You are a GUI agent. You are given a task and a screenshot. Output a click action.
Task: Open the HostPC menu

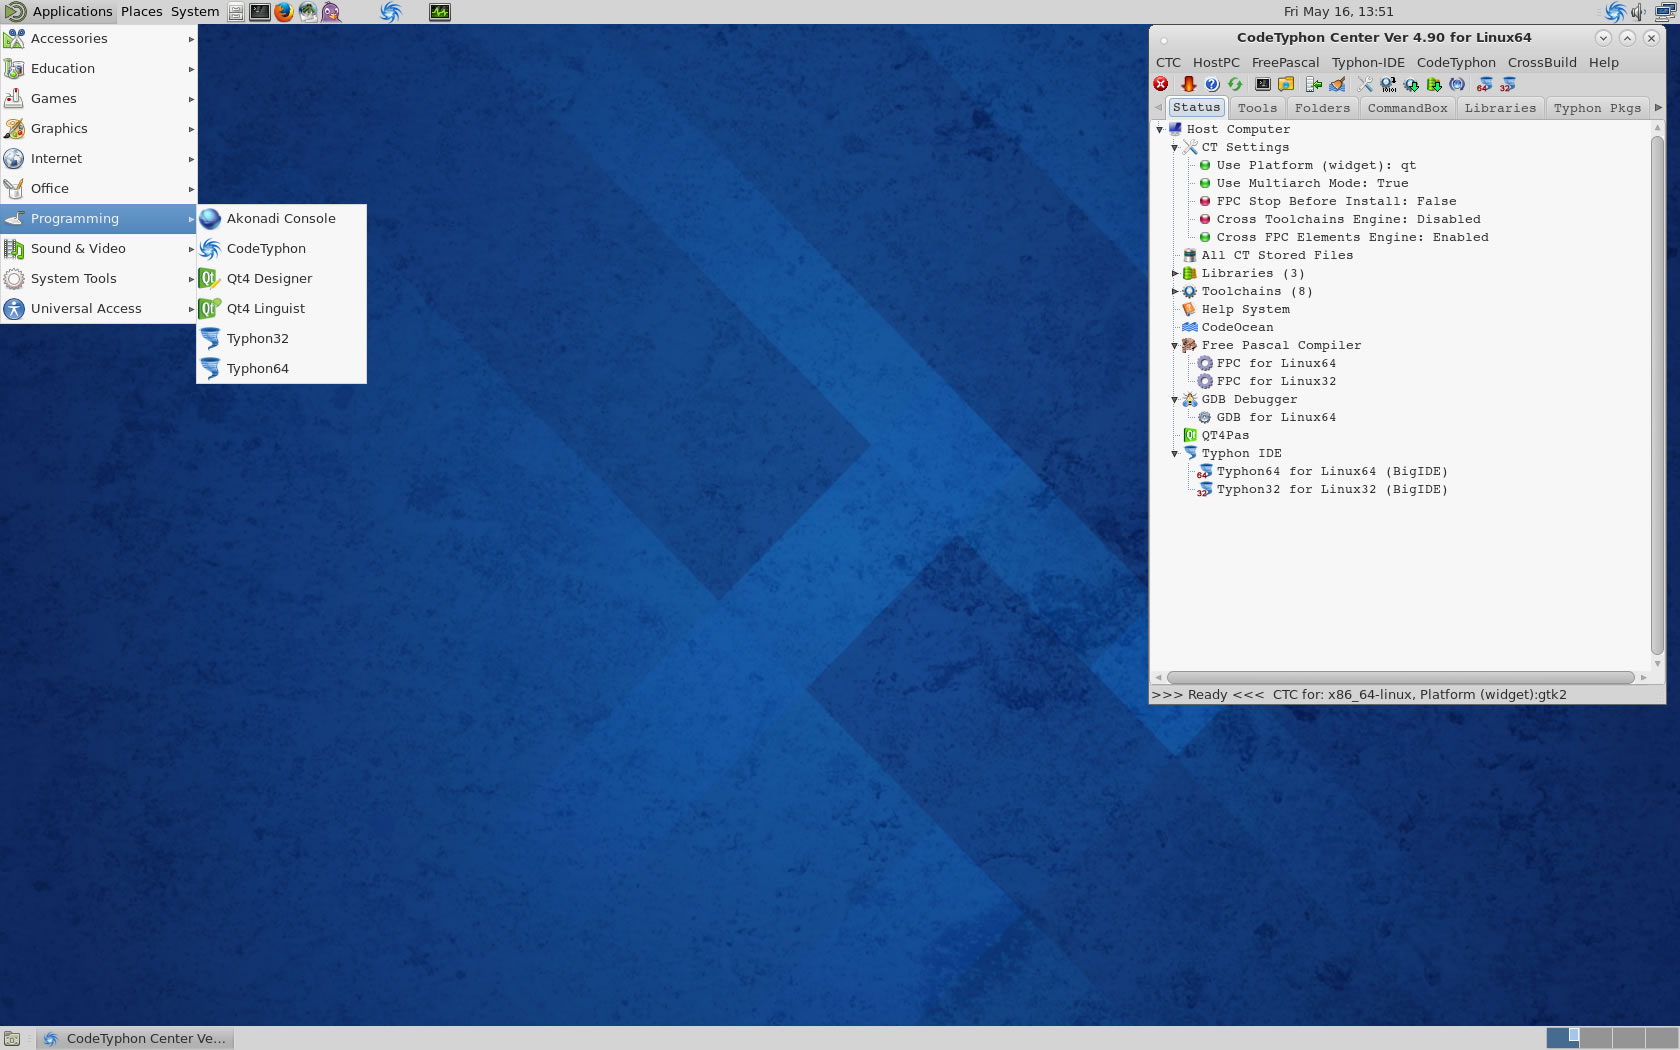coord(1216,62)
